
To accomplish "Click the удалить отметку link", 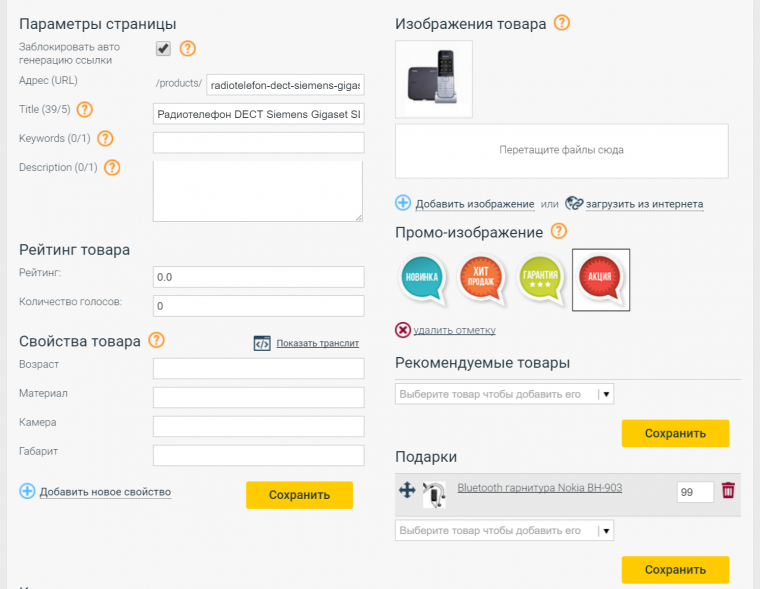I will point(454,330).
